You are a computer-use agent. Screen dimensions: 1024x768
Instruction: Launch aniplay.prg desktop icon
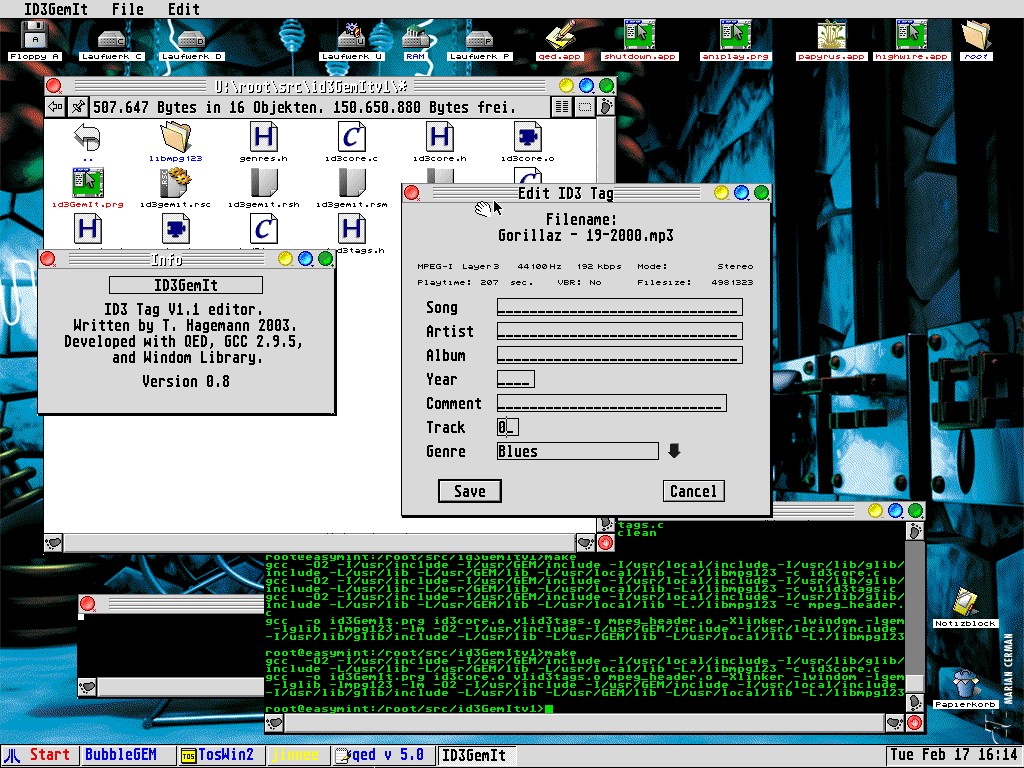coord(735,40)
